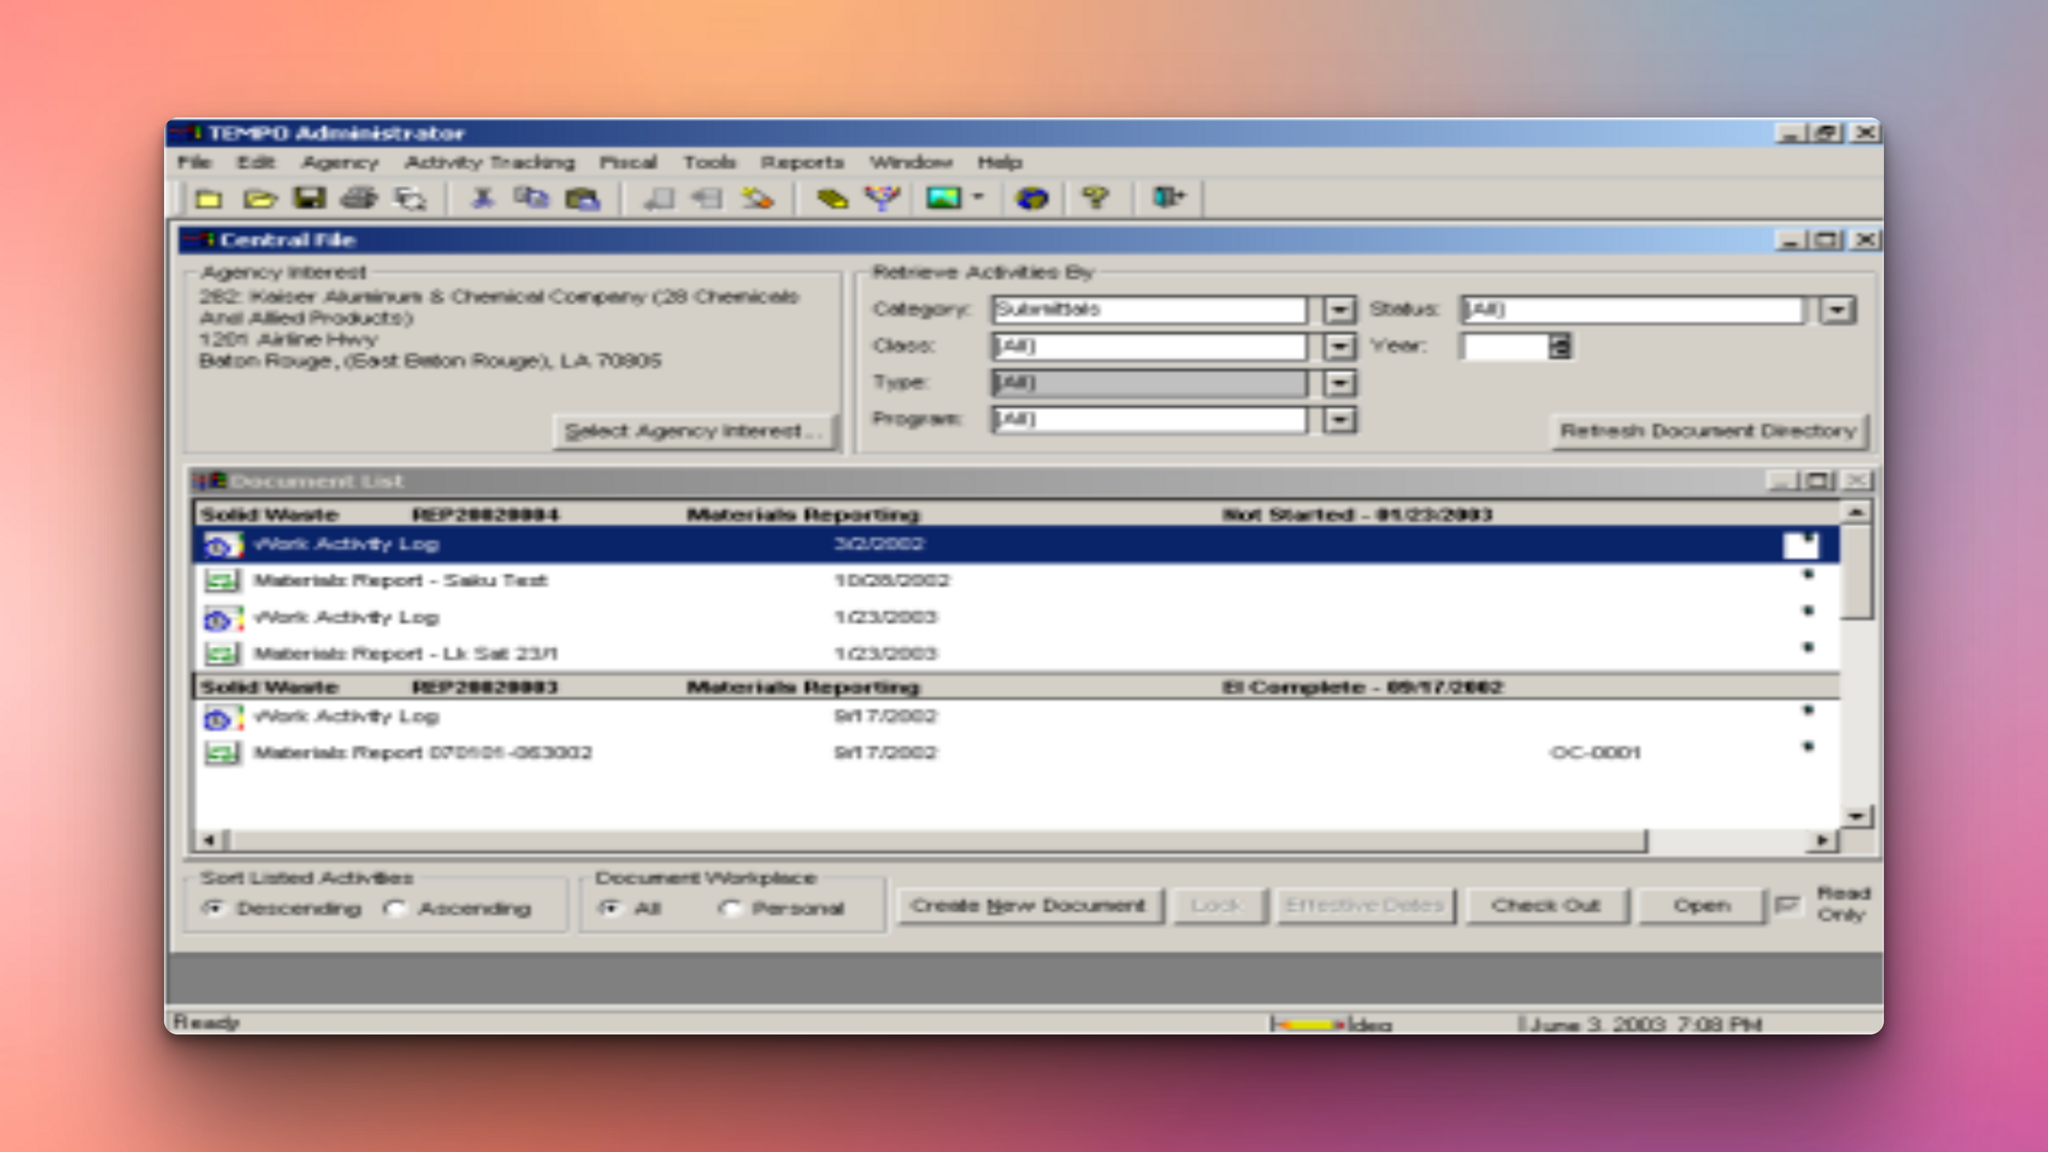2048x1152 pixels.
Task: Select the Save icon on the toolbar
Action: point(309,198)
